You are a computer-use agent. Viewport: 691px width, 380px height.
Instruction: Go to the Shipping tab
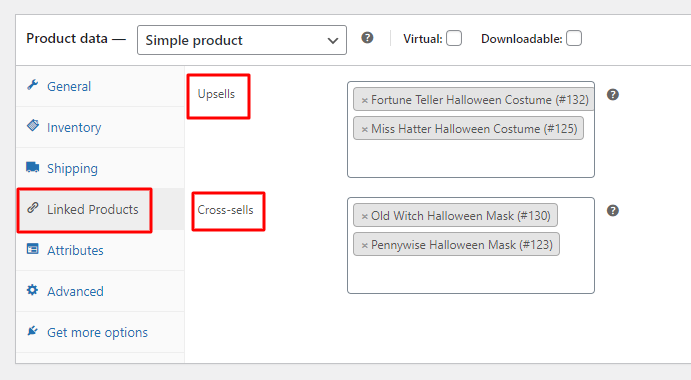100,168
